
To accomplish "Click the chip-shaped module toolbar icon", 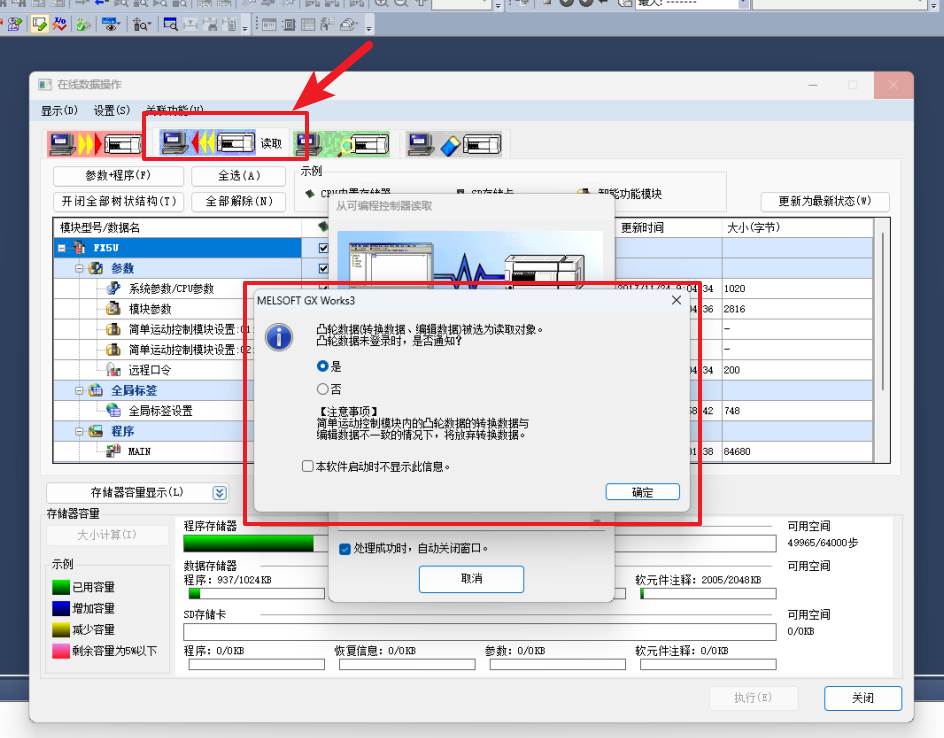I will (288, 25).
